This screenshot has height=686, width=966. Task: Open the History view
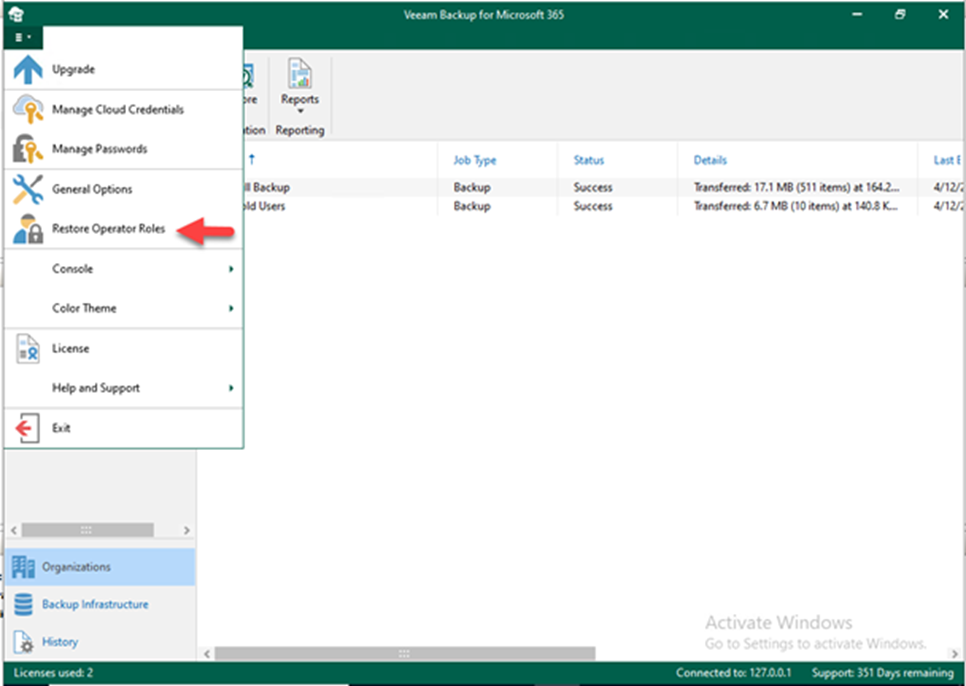100,642
